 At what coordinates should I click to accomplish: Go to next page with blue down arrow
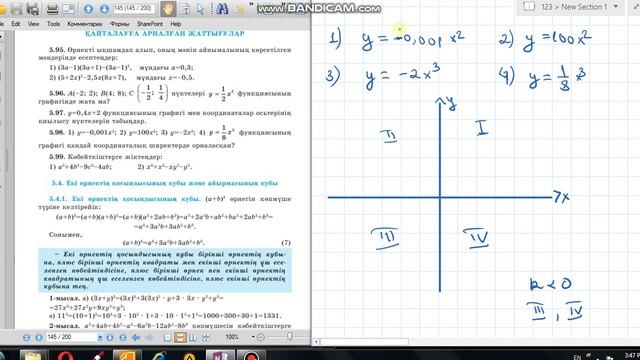pos(104,9)
